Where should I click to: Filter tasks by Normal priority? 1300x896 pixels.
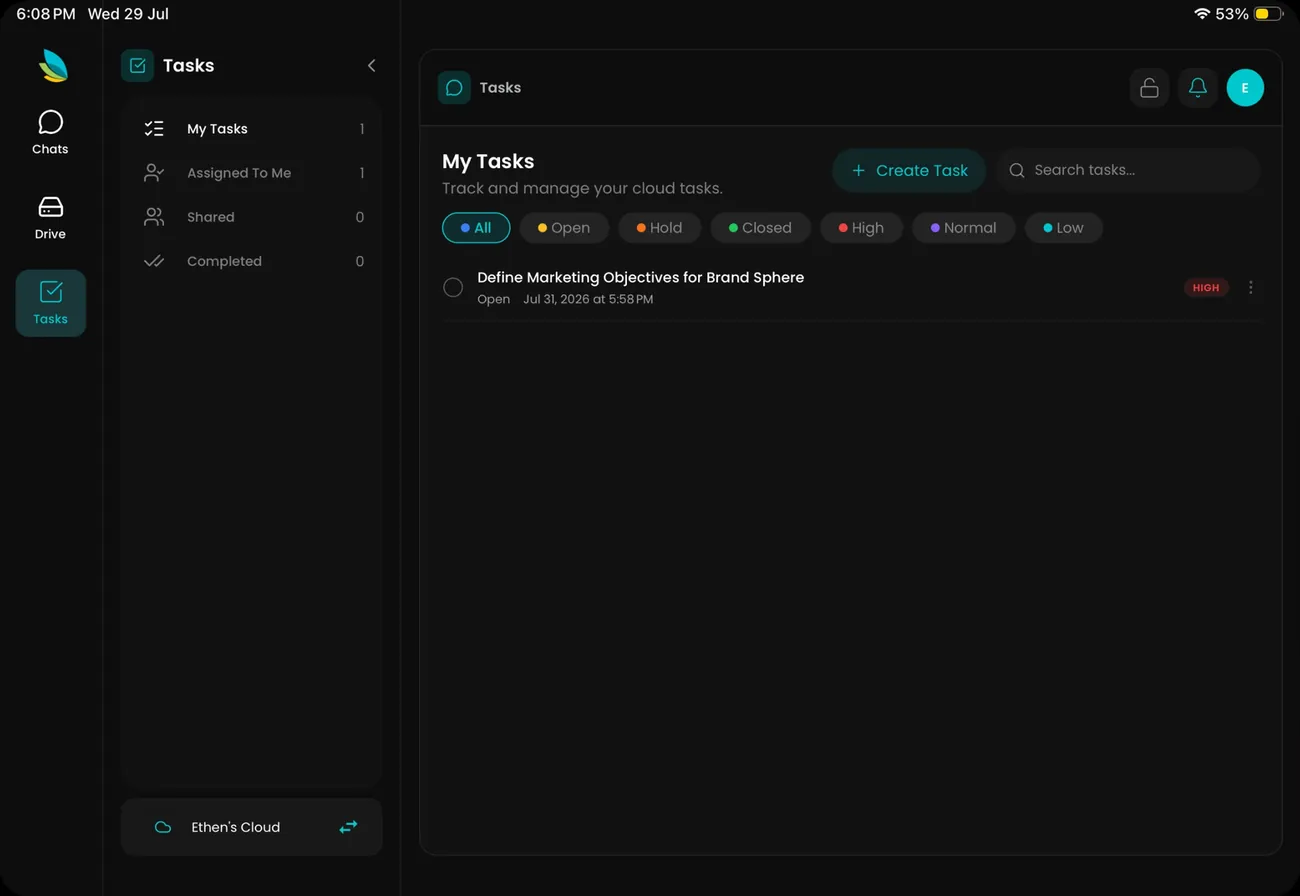pos(963,228)
